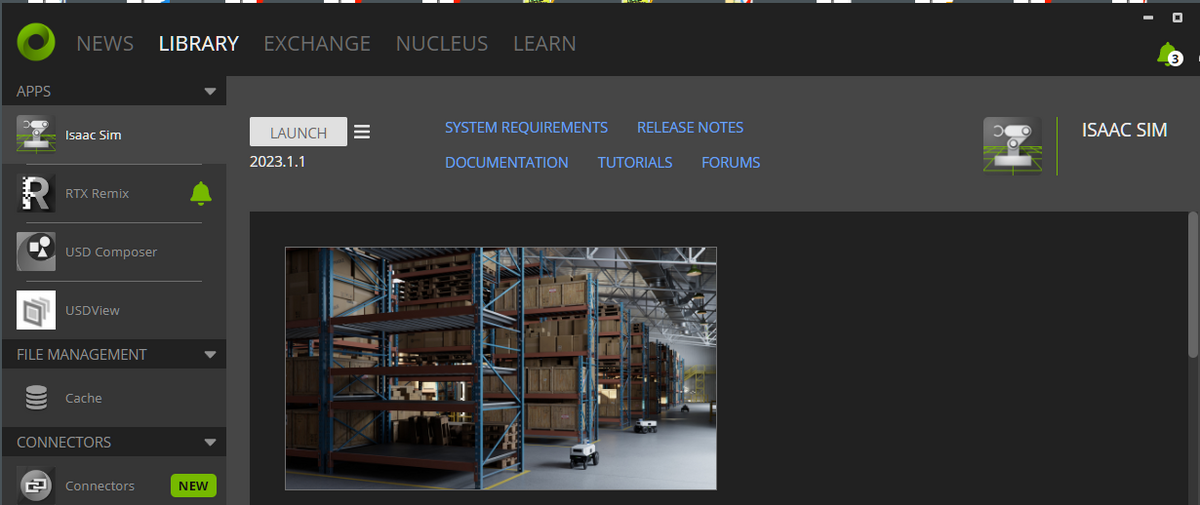Collapse the CONNECTORS section

click(210, 442)
